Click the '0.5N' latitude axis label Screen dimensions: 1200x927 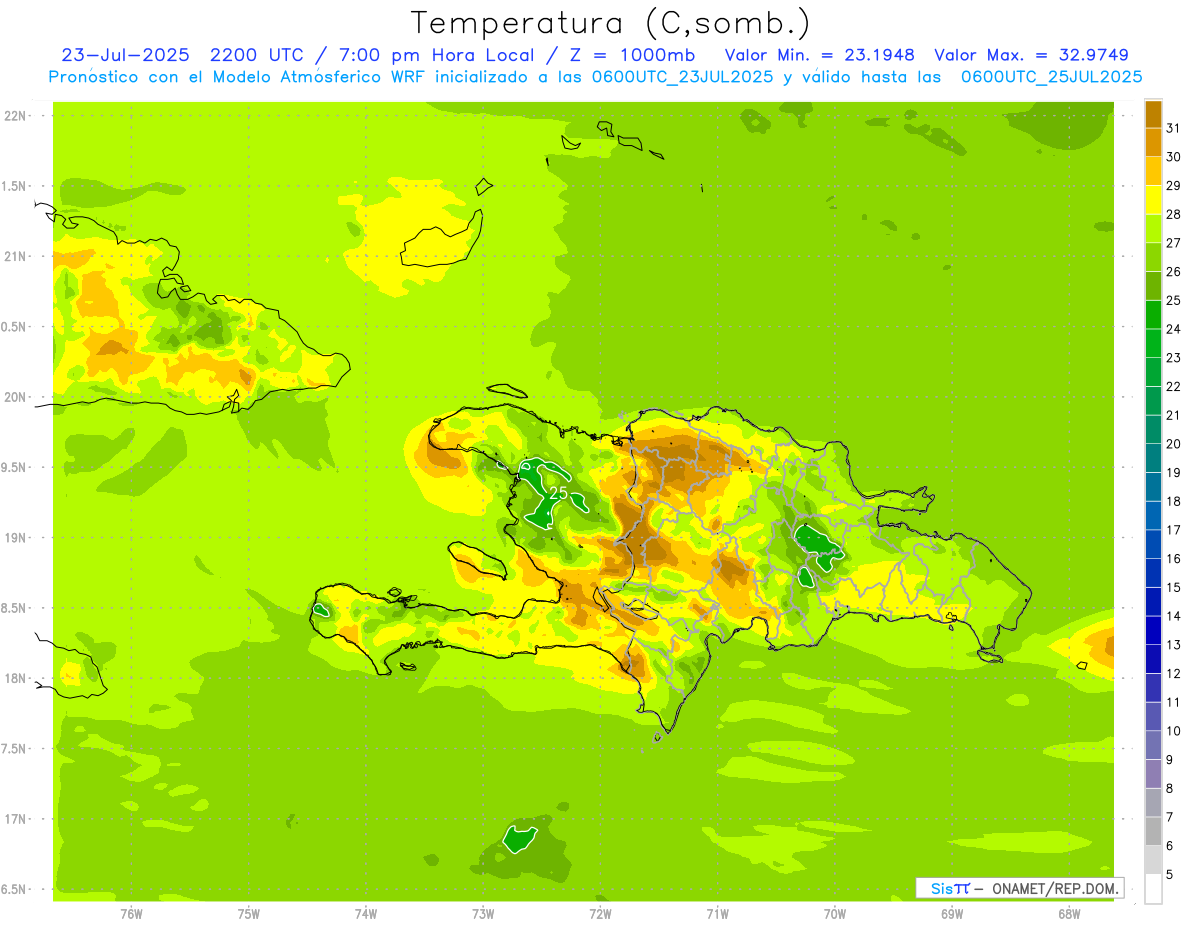pos(15,327)
